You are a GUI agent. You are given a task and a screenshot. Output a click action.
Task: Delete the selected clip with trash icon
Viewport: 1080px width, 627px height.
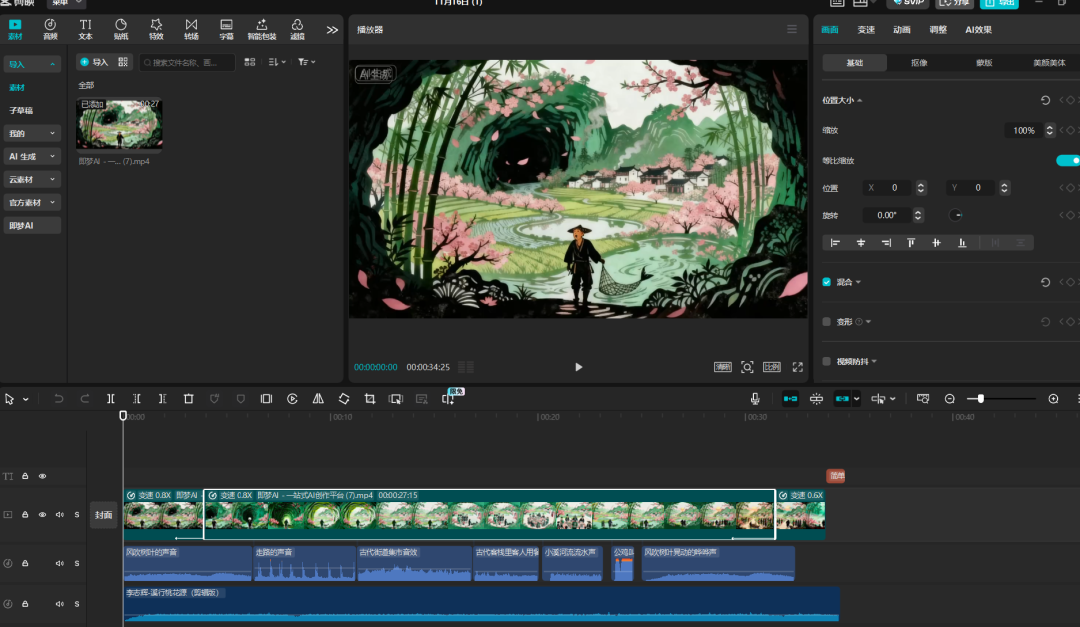click(188, 399)
